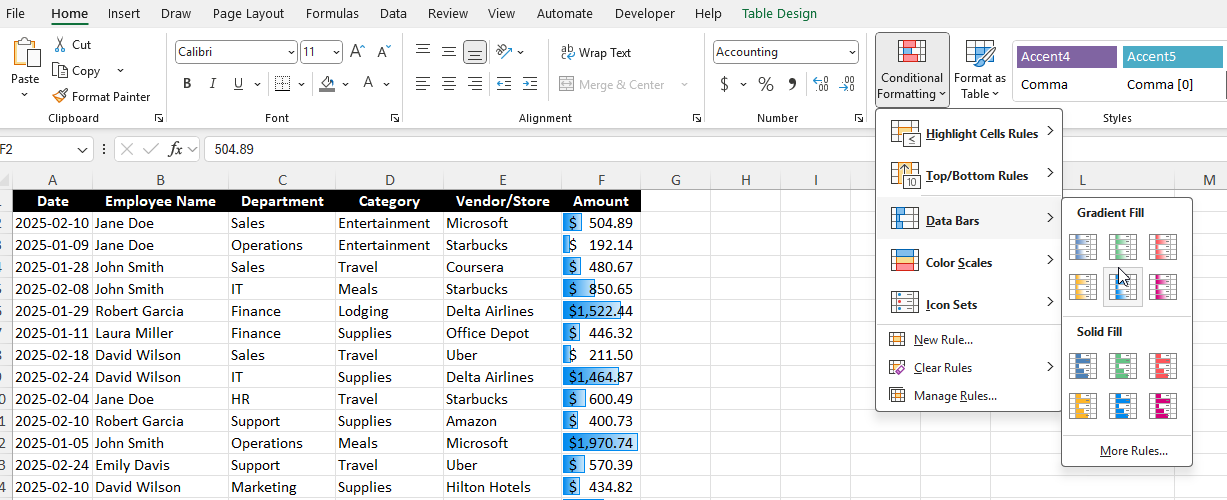Select Align Right icon

pyautogui.click(x=475, y=84)
